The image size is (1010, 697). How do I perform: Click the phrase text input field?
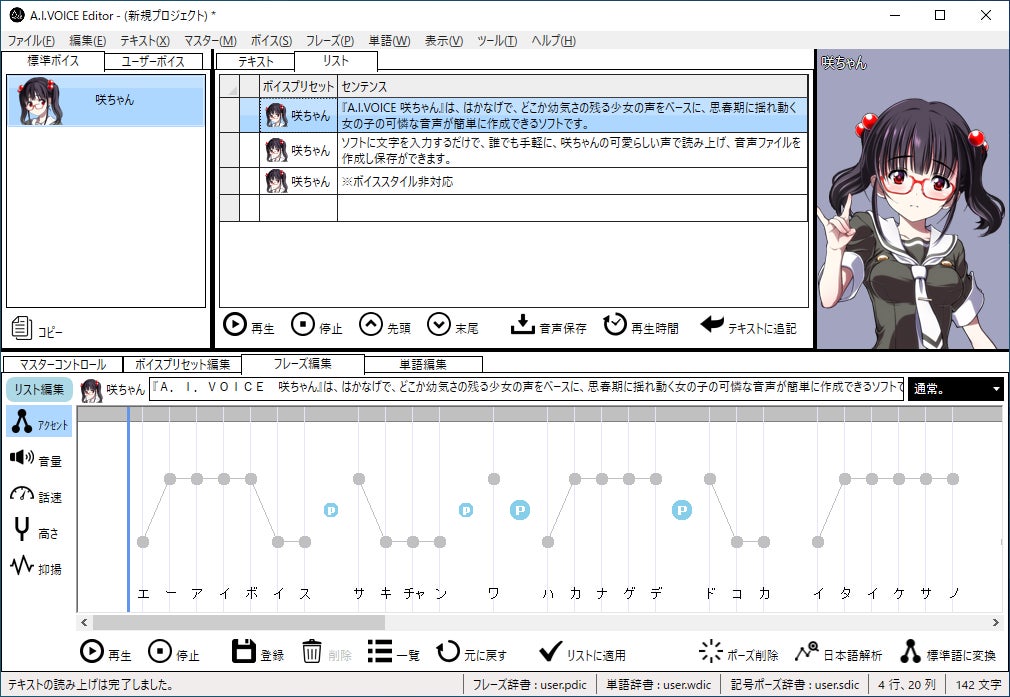click(x=526, y=388)
